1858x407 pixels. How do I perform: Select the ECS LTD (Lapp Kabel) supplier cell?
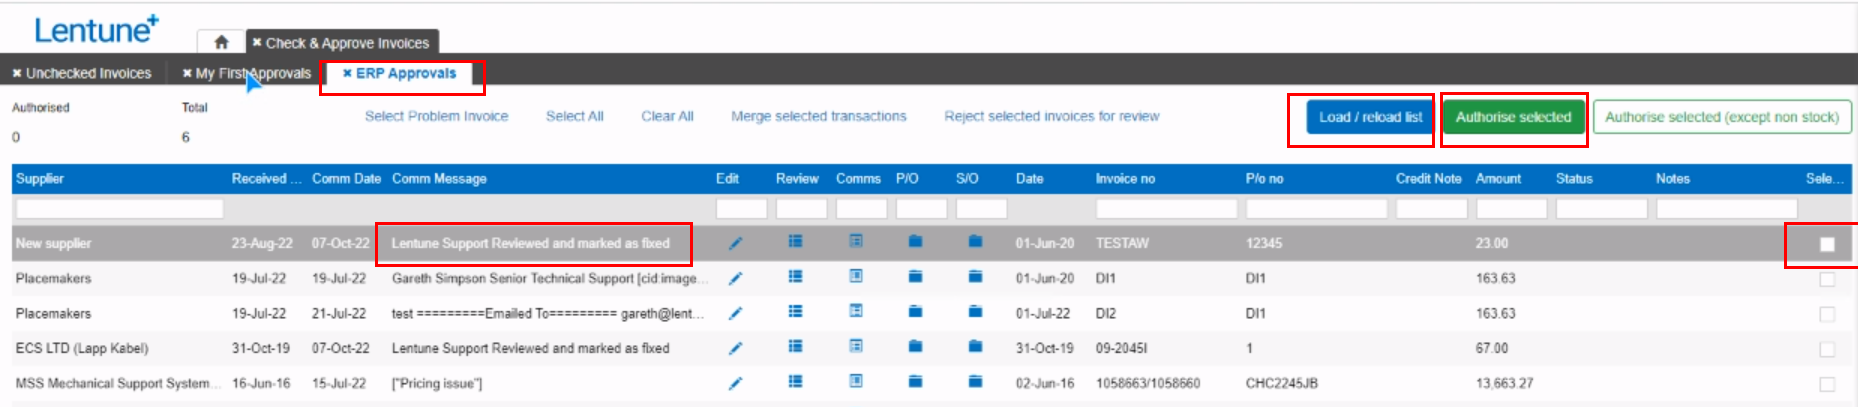coord(82,348)
